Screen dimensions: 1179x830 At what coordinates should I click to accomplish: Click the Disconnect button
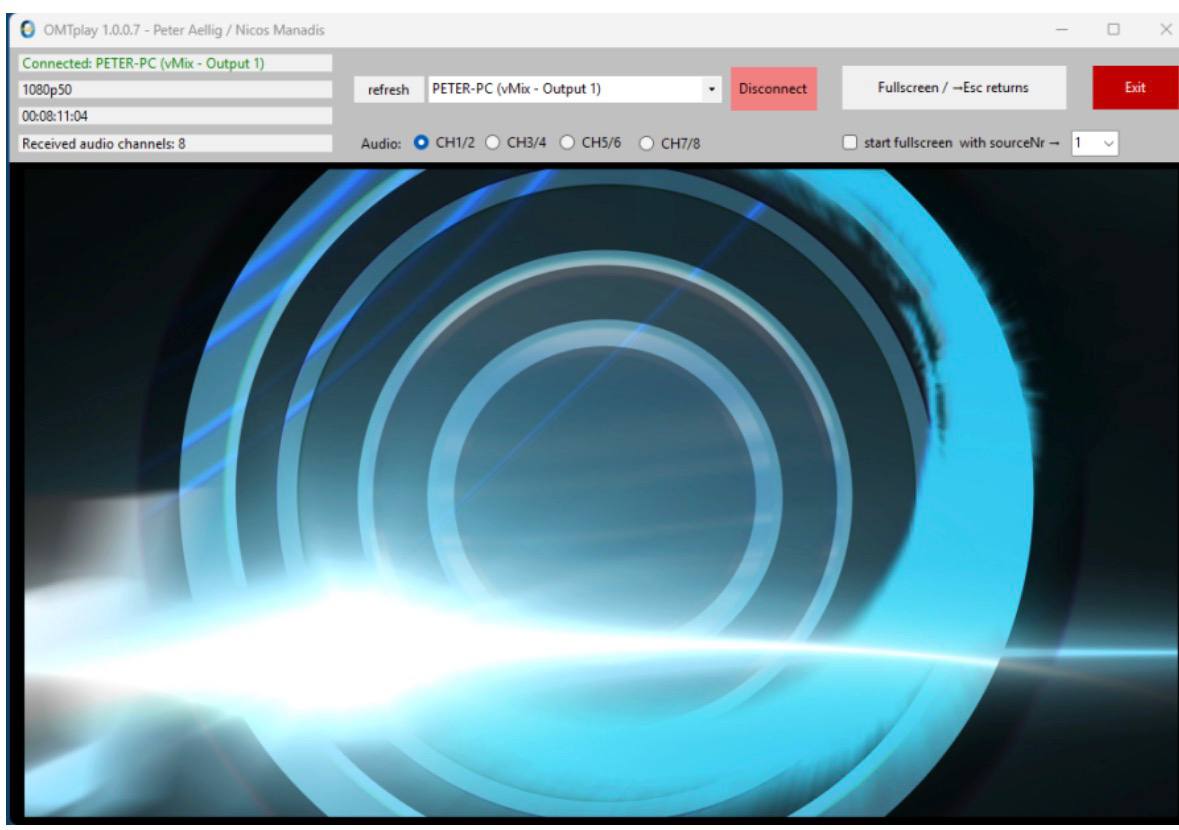pos(773,89)
